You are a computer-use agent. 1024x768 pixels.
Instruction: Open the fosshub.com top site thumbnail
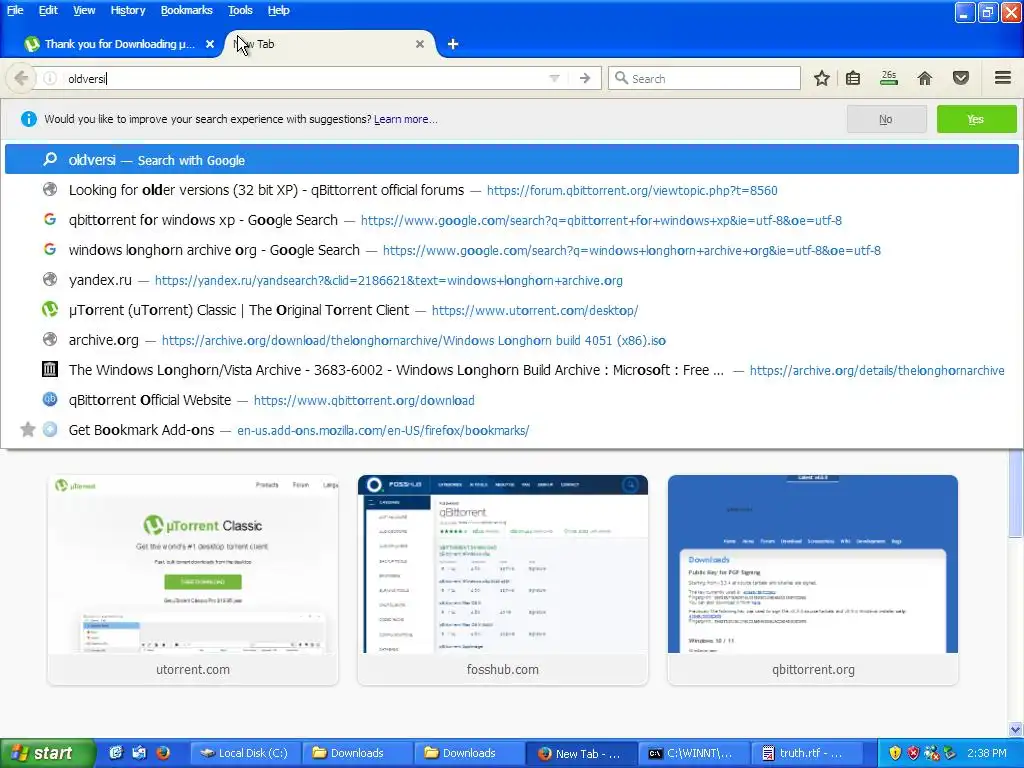click(503, 580)
